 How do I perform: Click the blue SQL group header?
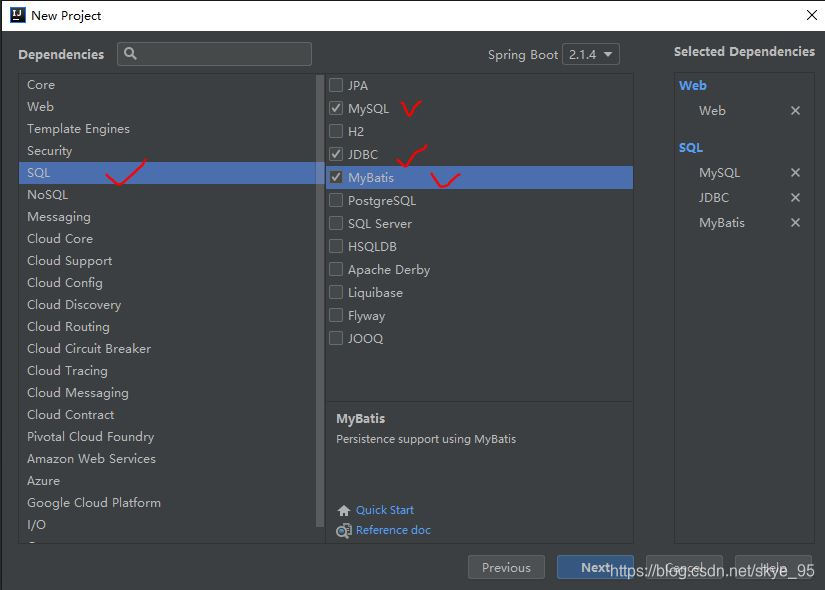click(x=691, y=147)
